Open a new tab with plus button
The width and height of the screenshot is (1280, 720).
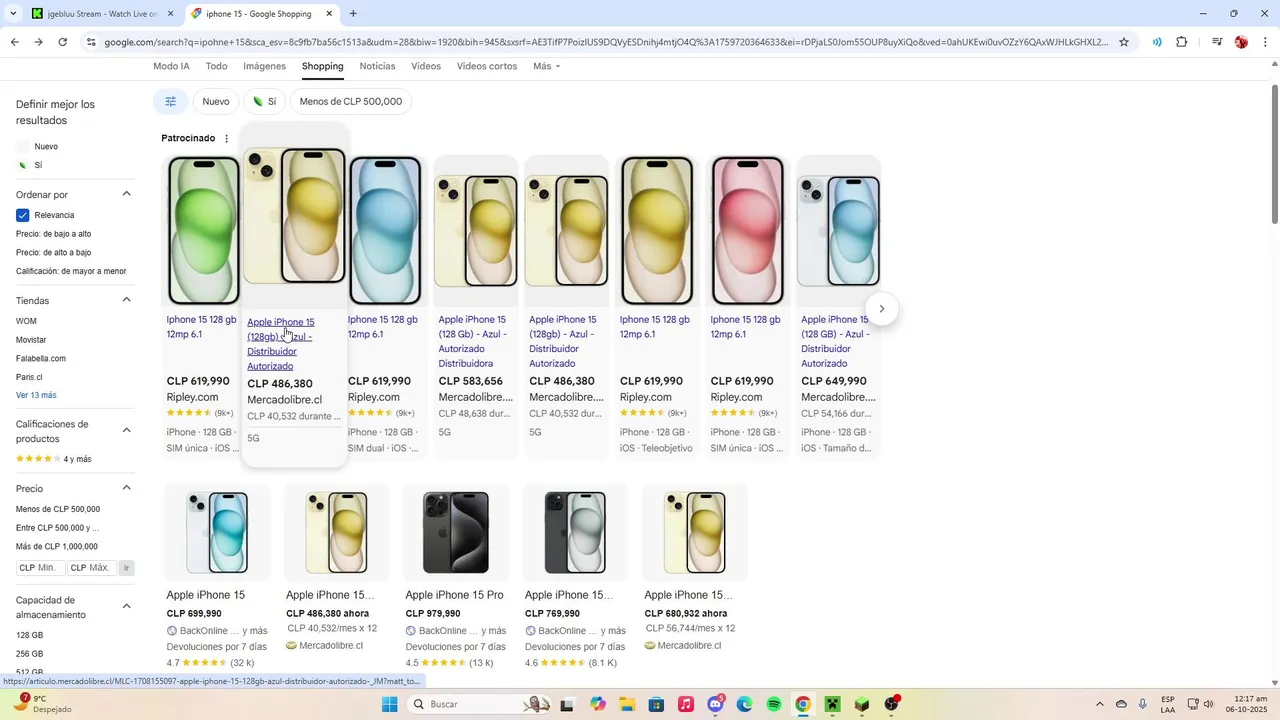[353, 14]
